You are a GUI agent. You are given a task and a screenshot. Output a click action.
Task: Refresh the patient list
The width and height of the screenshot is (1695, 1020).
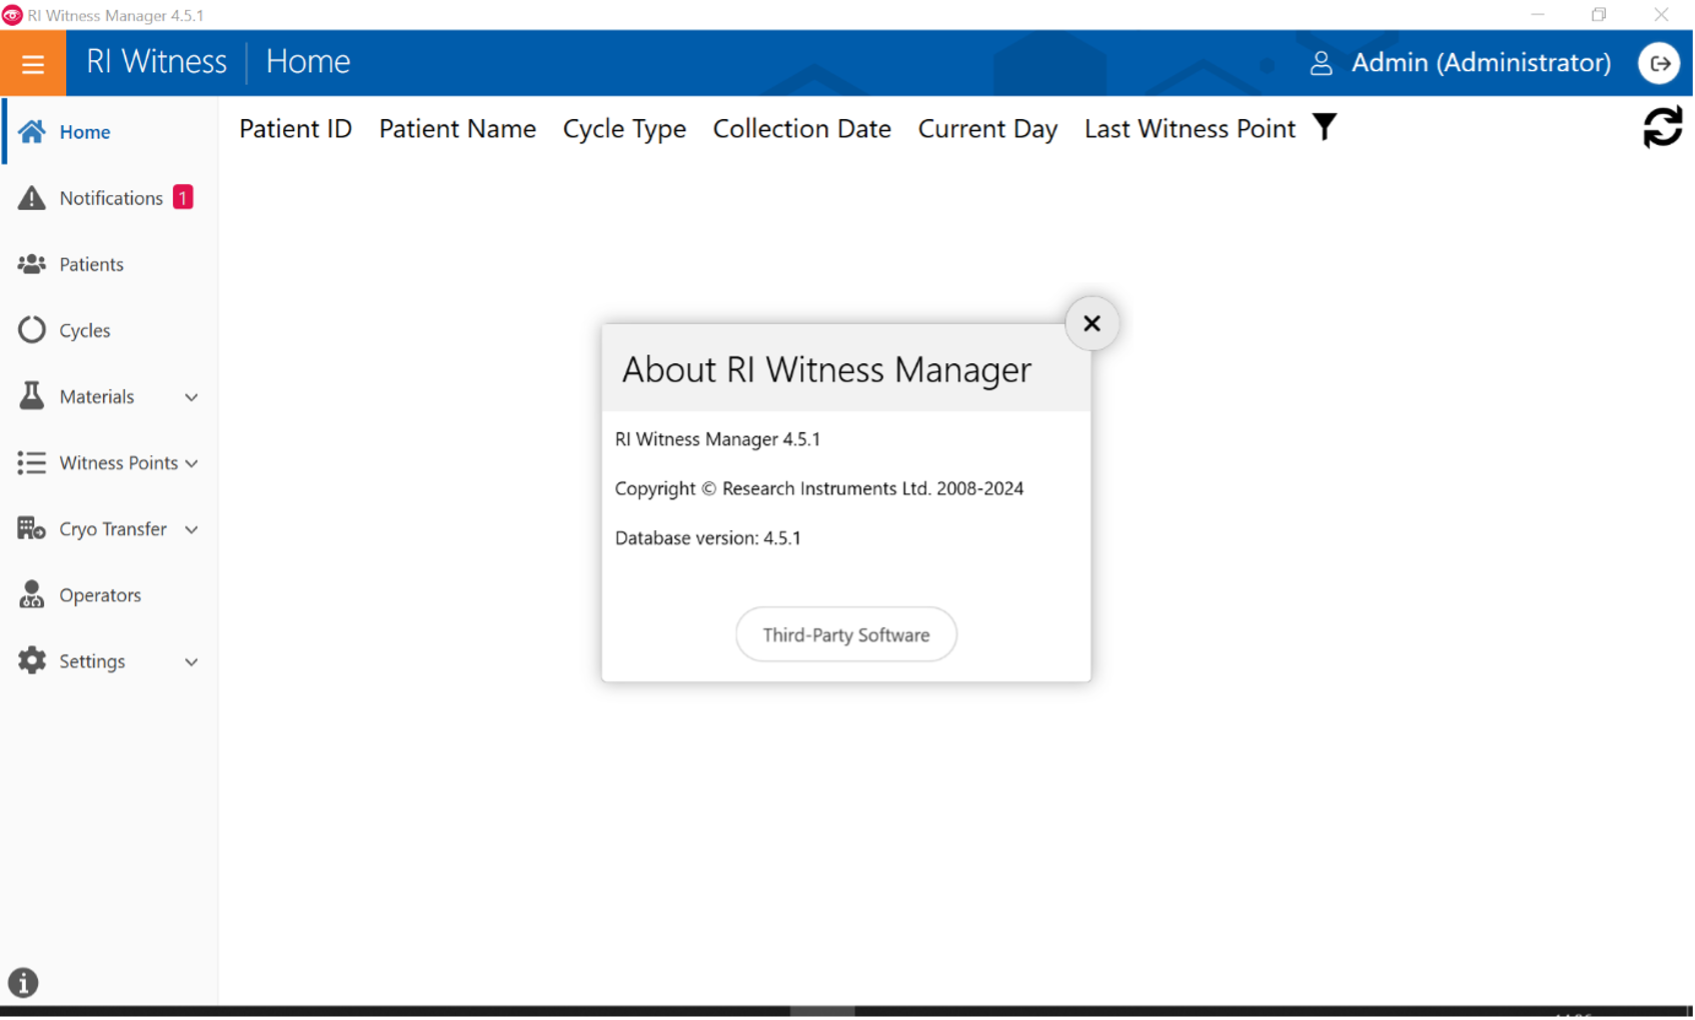point(1661,127)
